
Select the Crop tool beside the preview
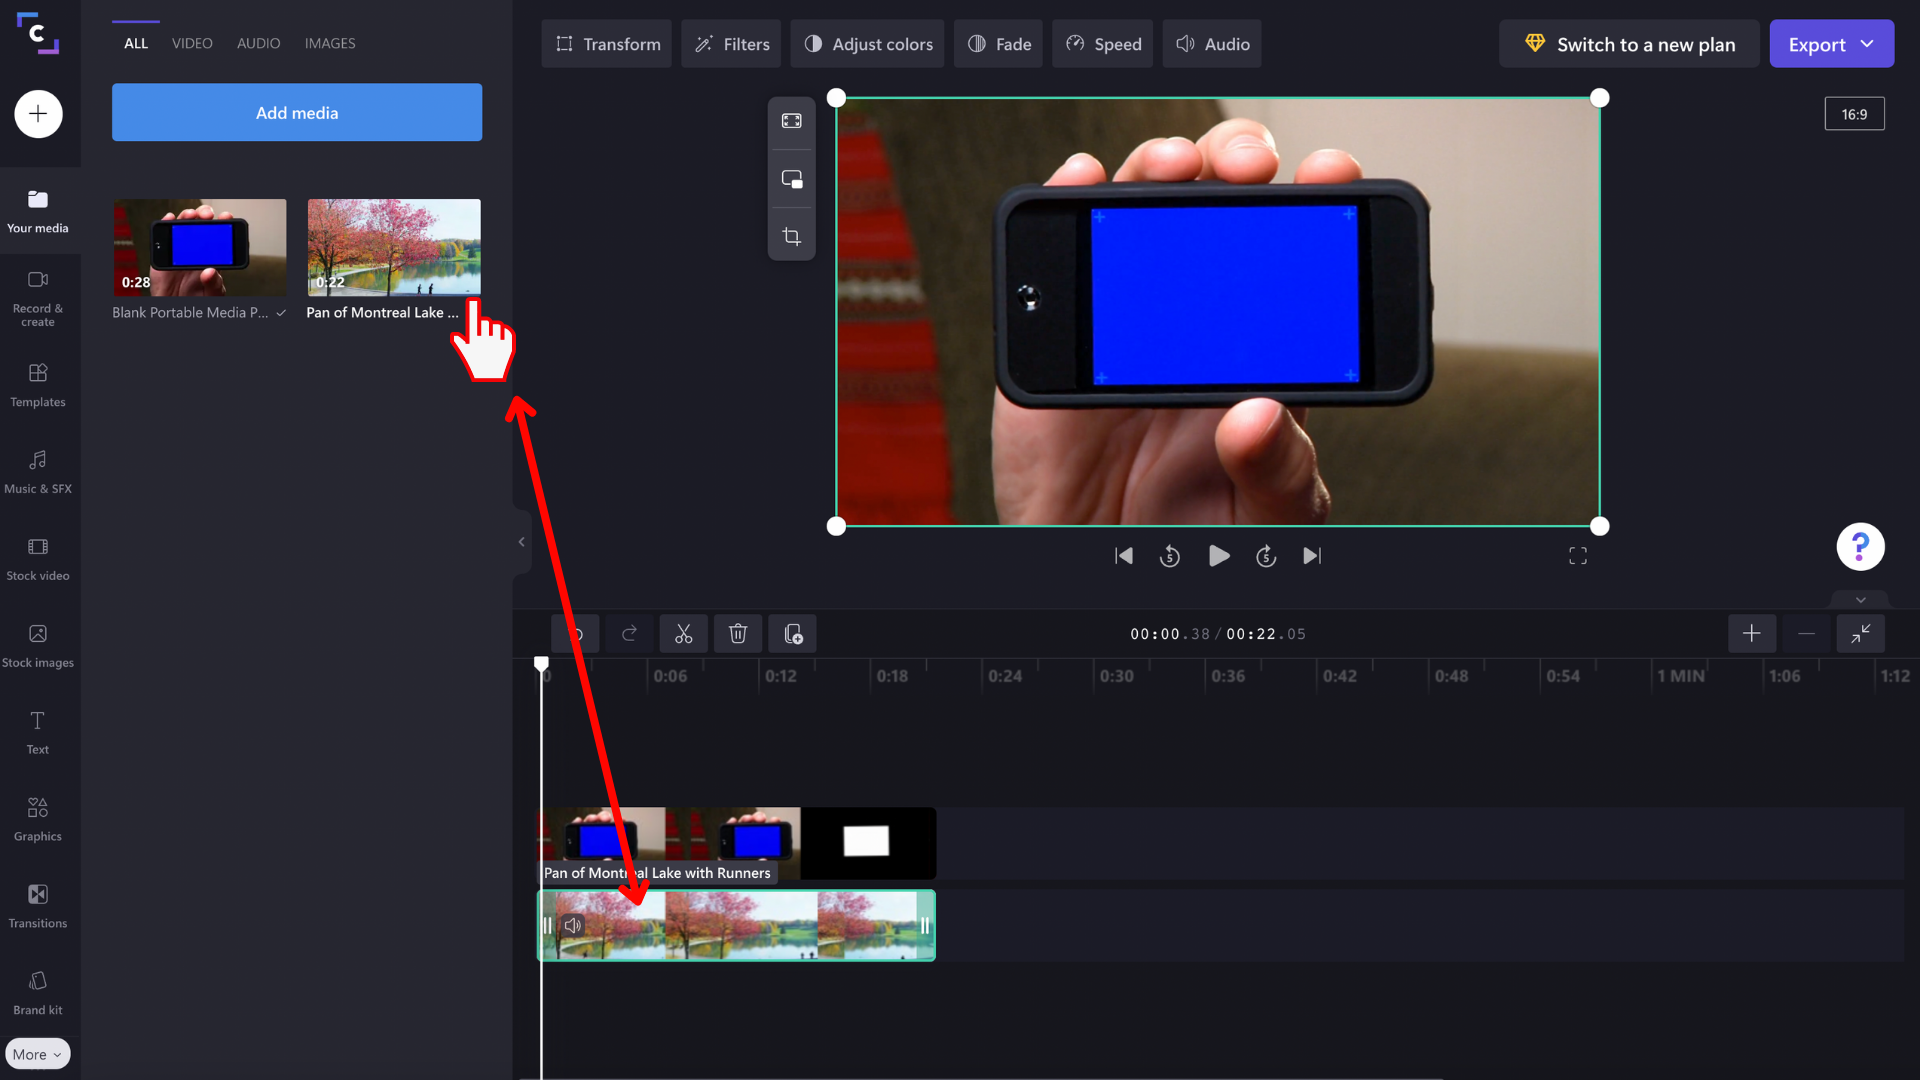791,236
